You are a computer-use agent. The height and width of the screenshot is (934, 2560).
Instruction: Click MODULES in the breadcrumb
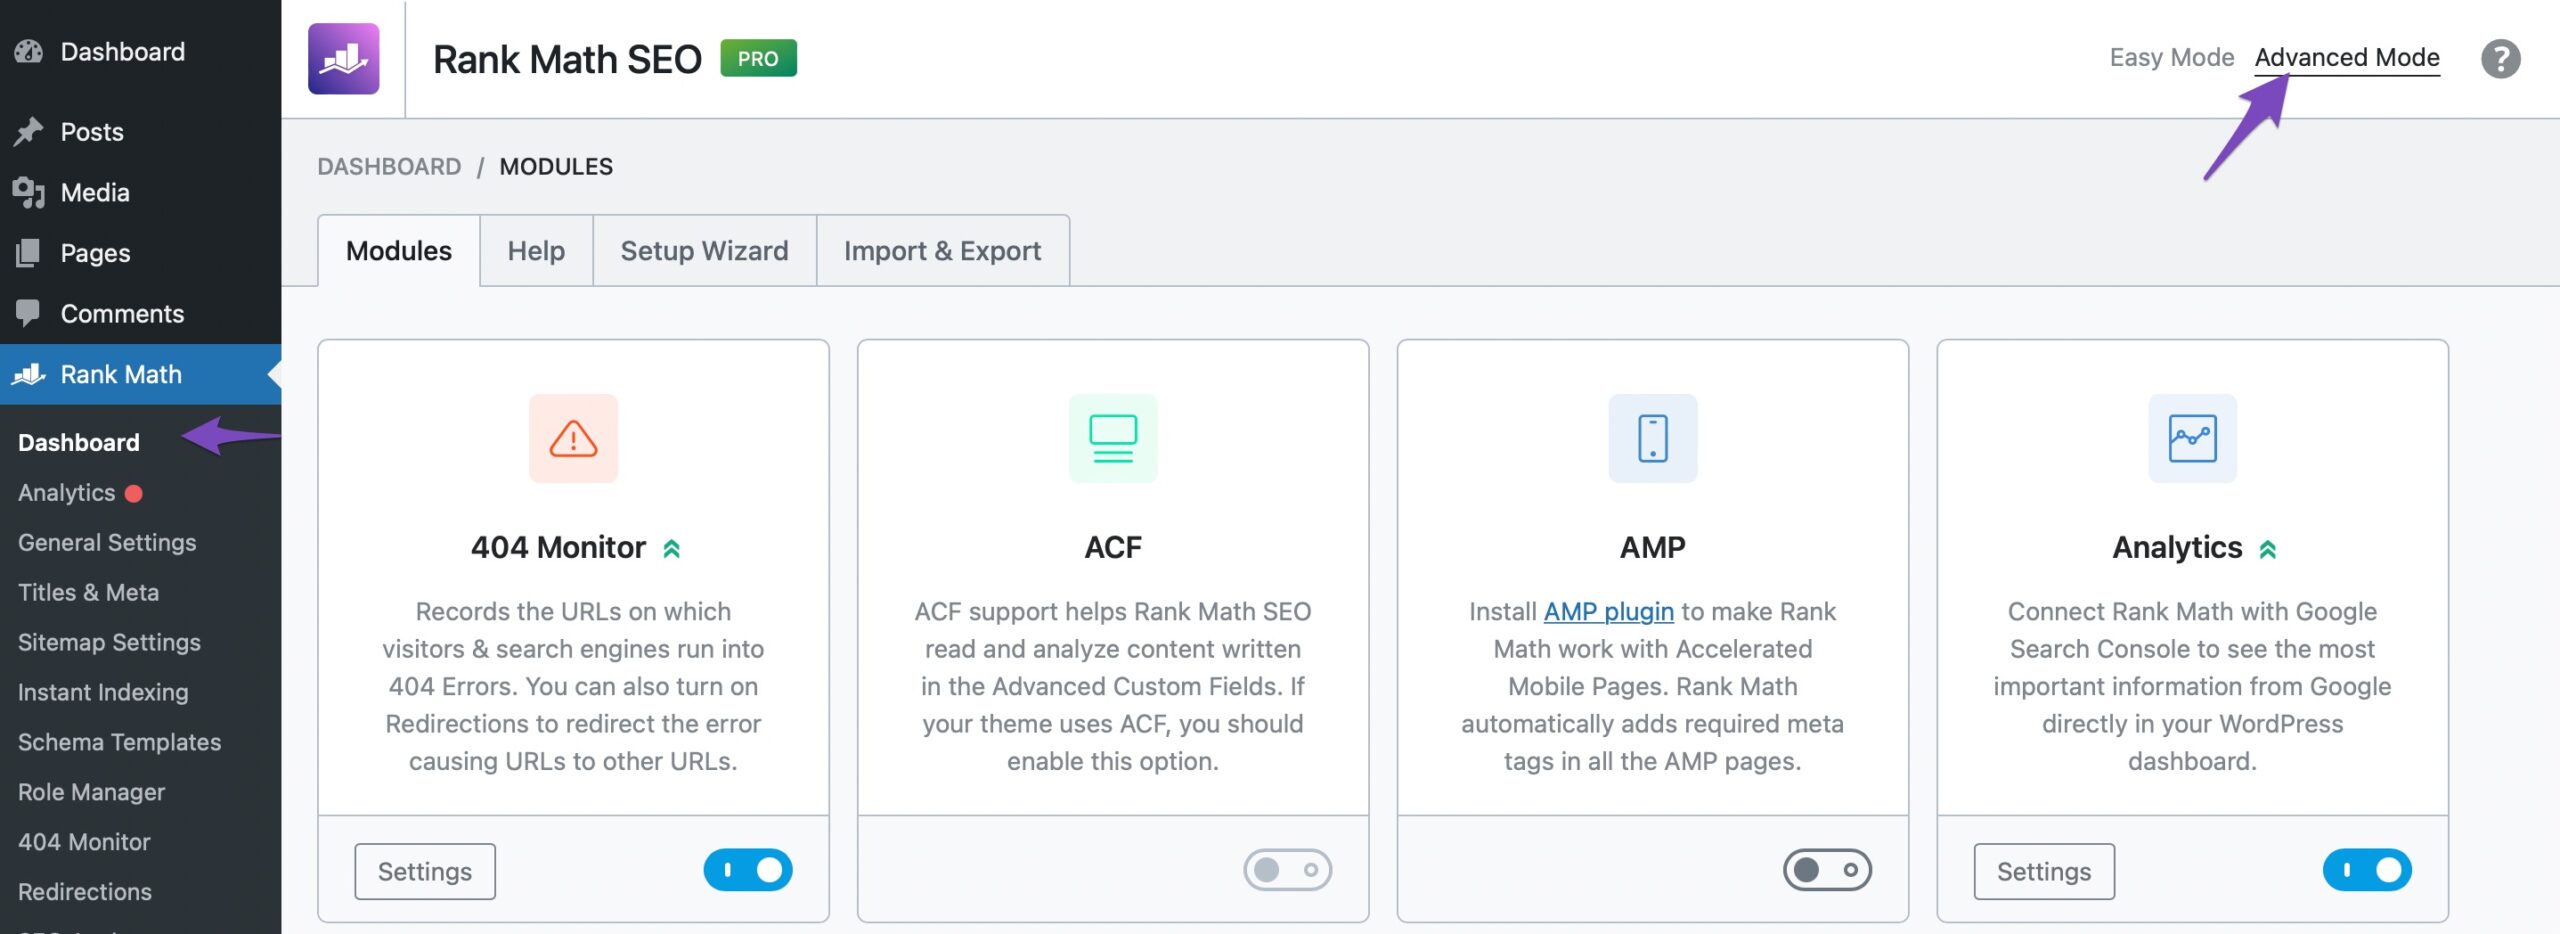pos(556,167)
